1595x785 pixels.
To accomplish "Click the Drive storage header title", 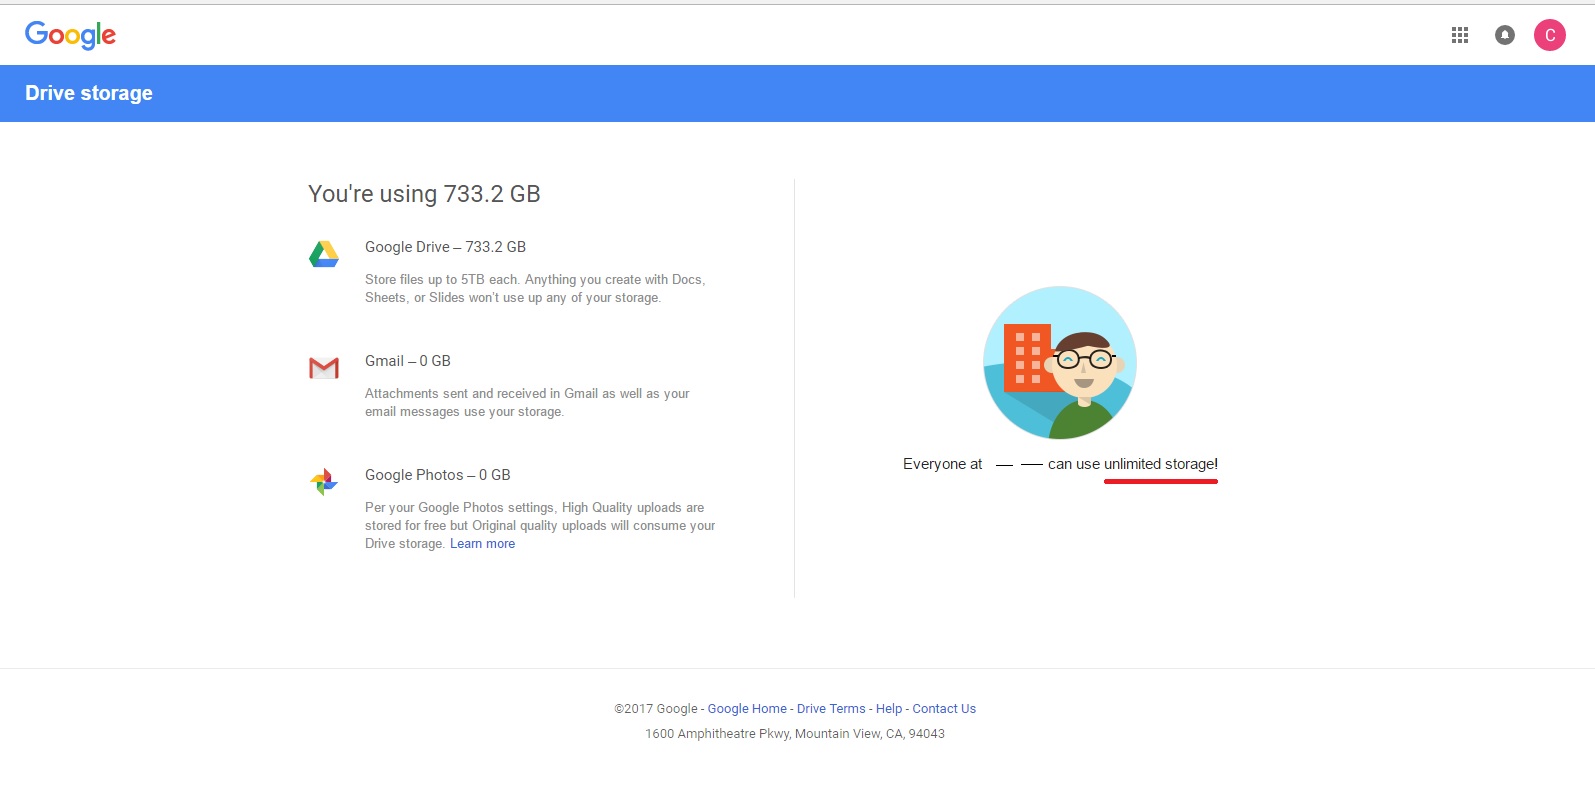I will (89, 93).
